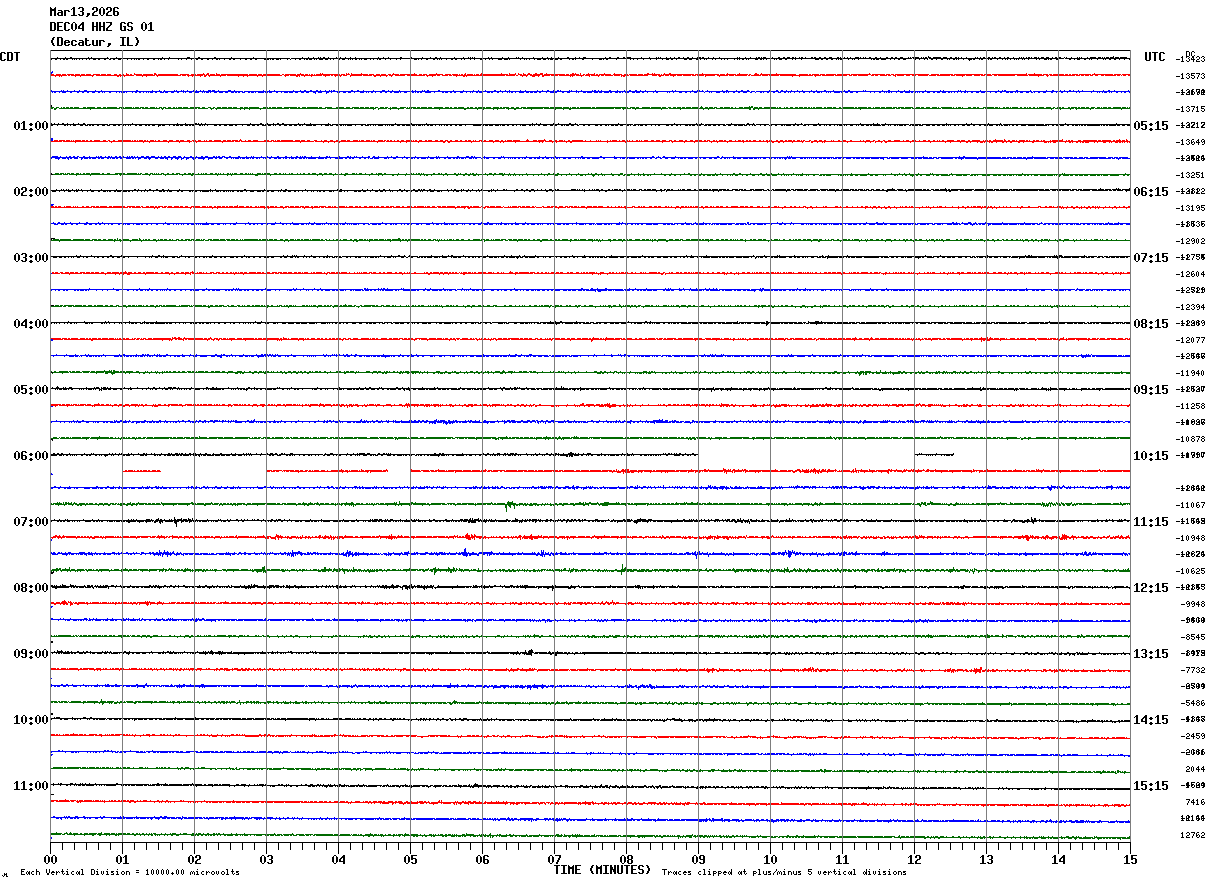Viewport: 1210px width, 886px height.
Task: Click the 09:15 UTC time label
Action: pos(1151,390)
